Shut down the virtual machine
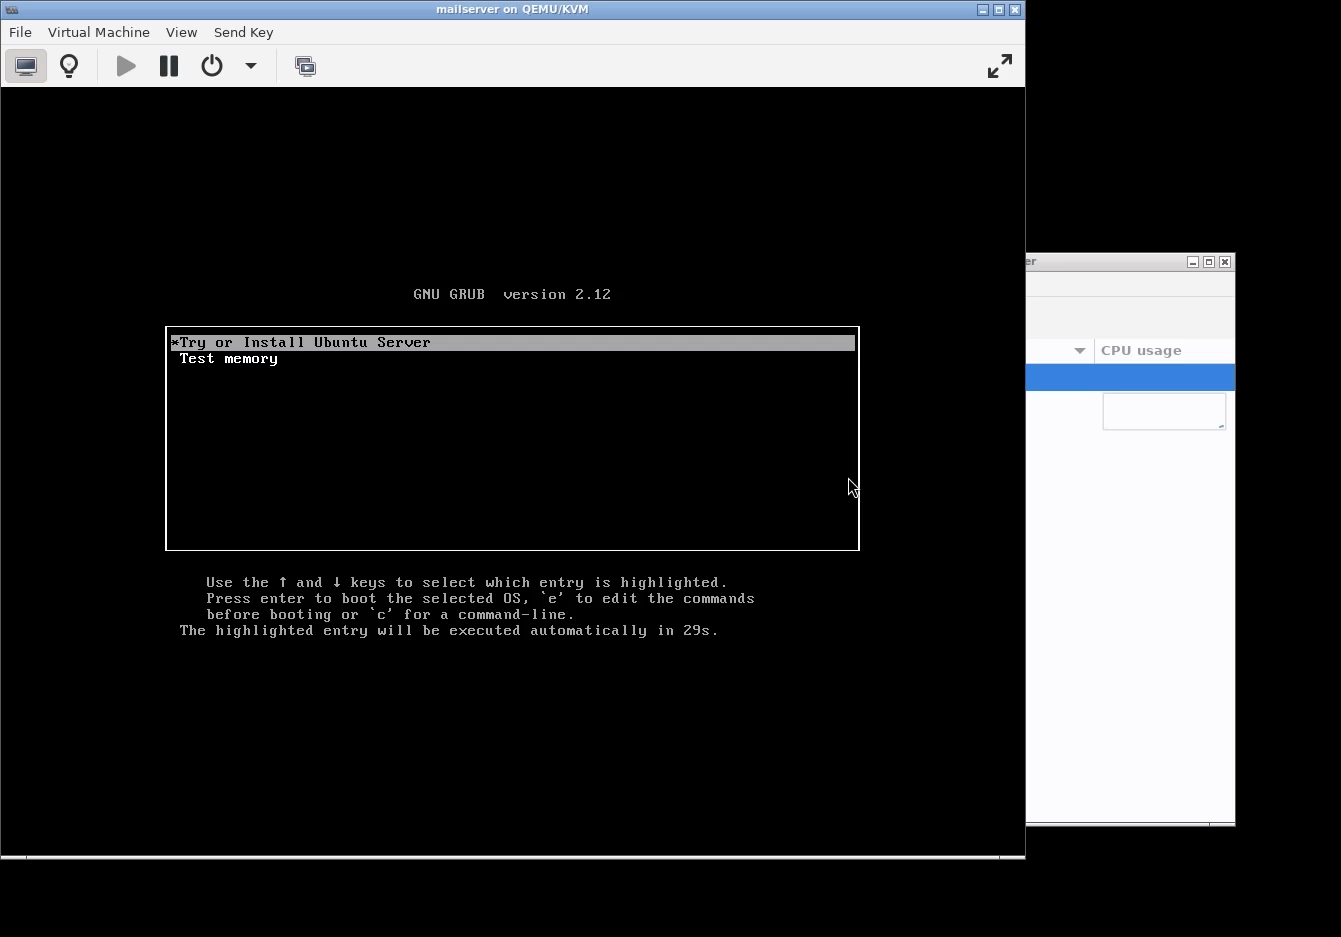This screenshot has height=937, width=1341. click(x=212, y=66)
